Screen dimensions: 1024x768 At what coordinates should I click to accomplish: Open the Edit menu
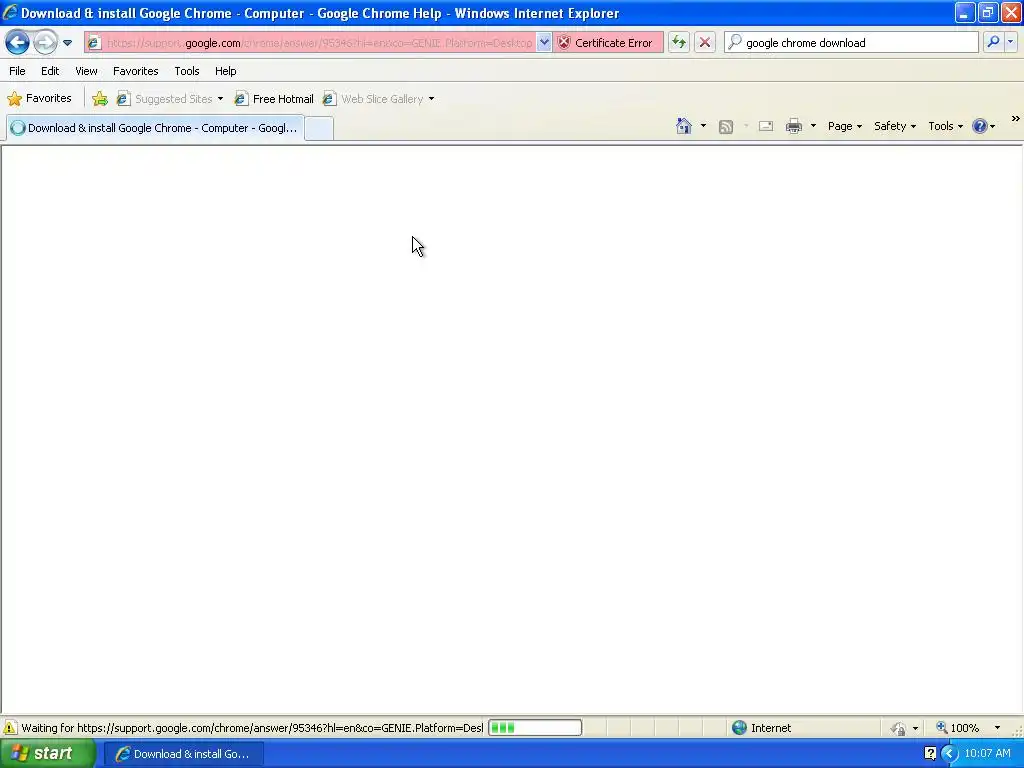(x=50, y=71)
